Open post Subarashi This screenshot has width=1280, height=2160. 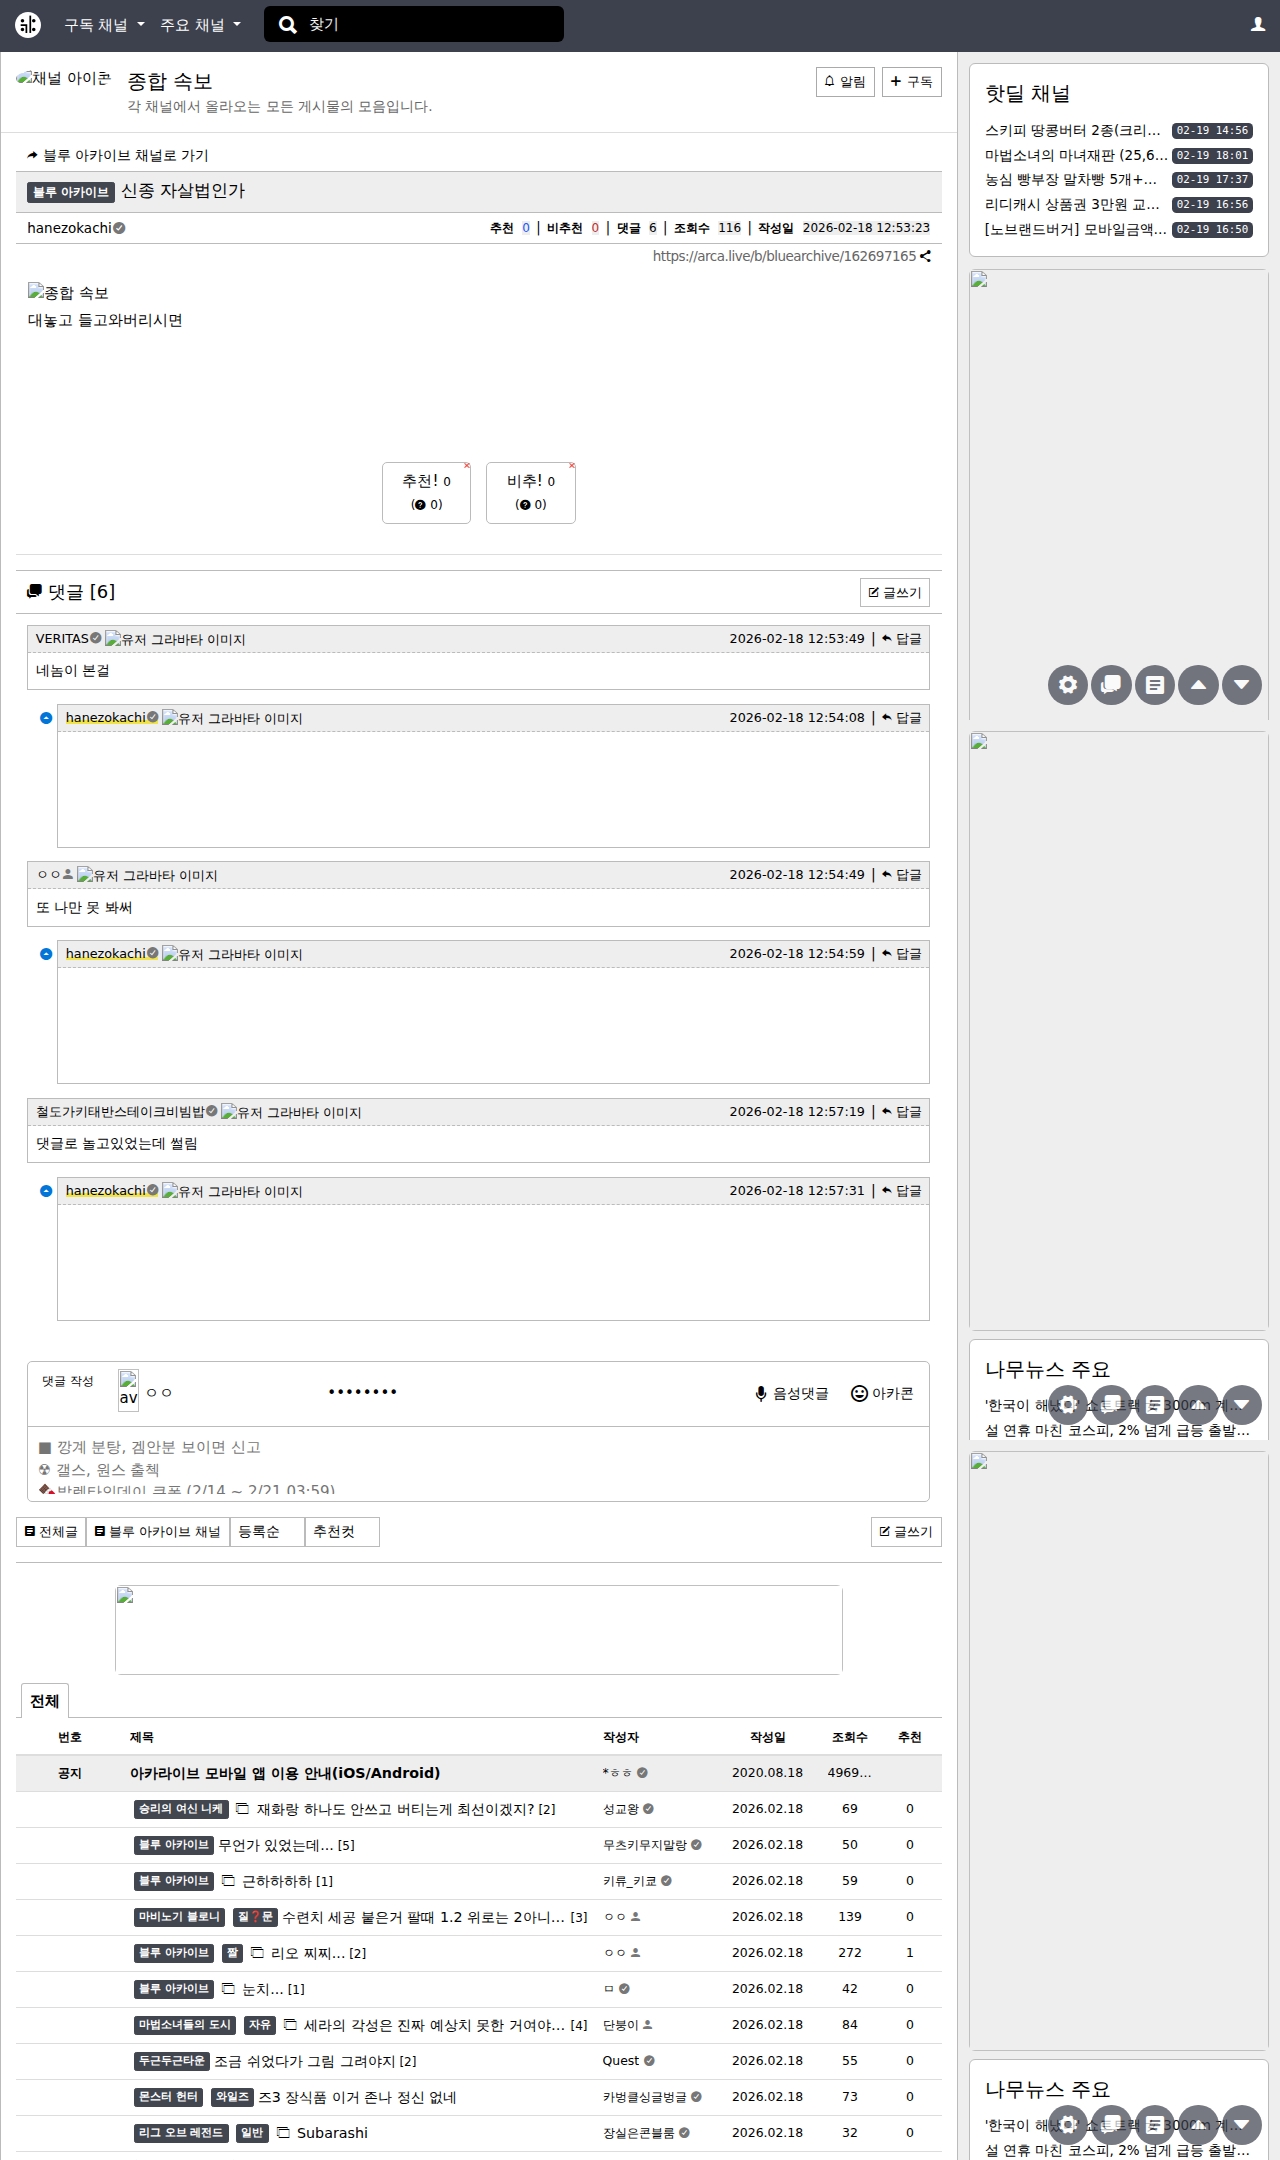pos(332,2133)
